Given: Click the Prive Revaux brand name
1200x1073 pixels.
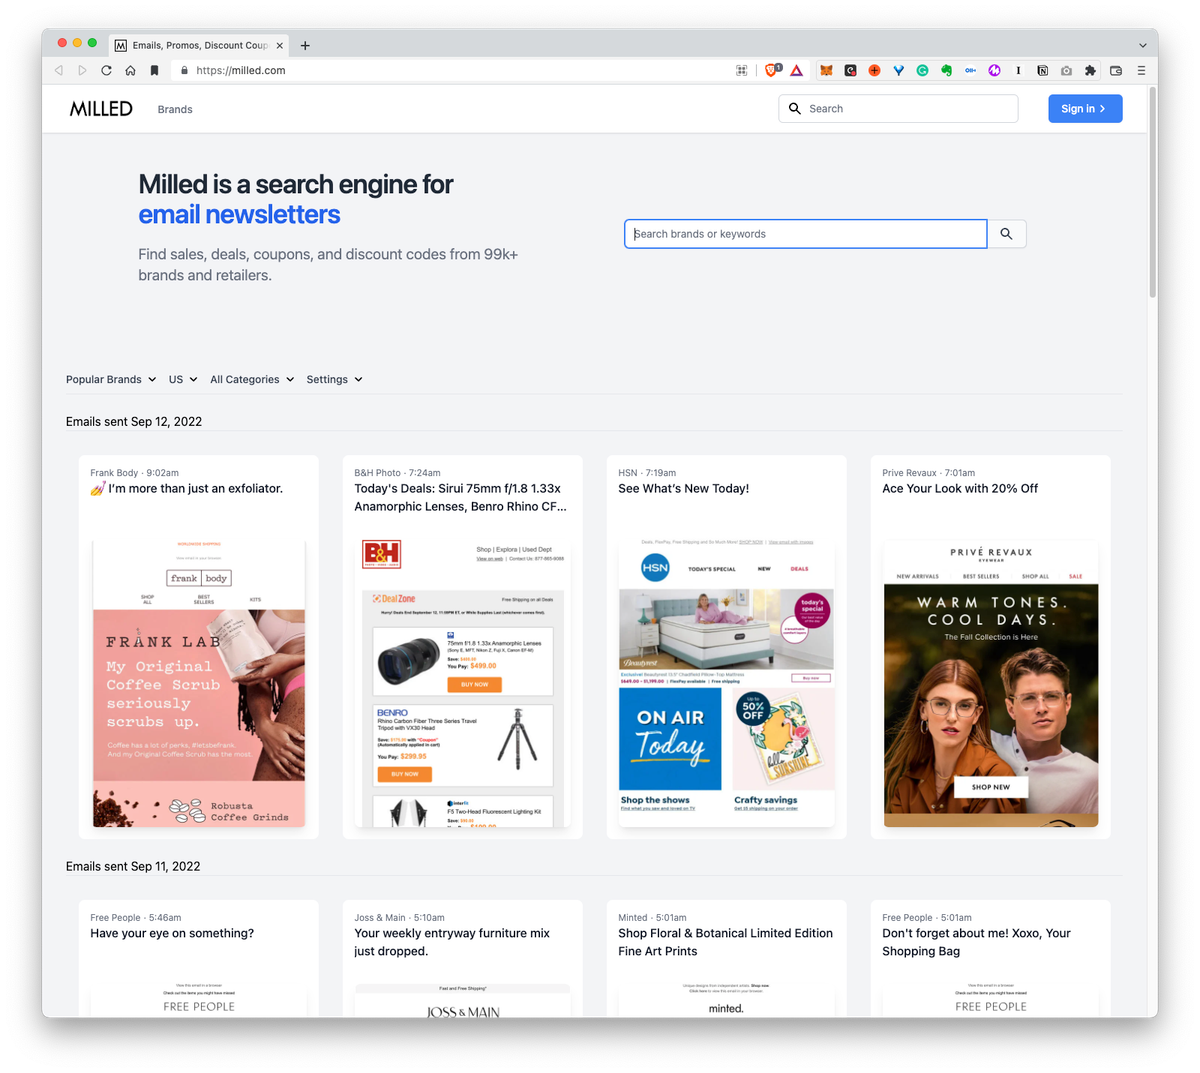Looking at the screenshot, I should tap(909, 473).
